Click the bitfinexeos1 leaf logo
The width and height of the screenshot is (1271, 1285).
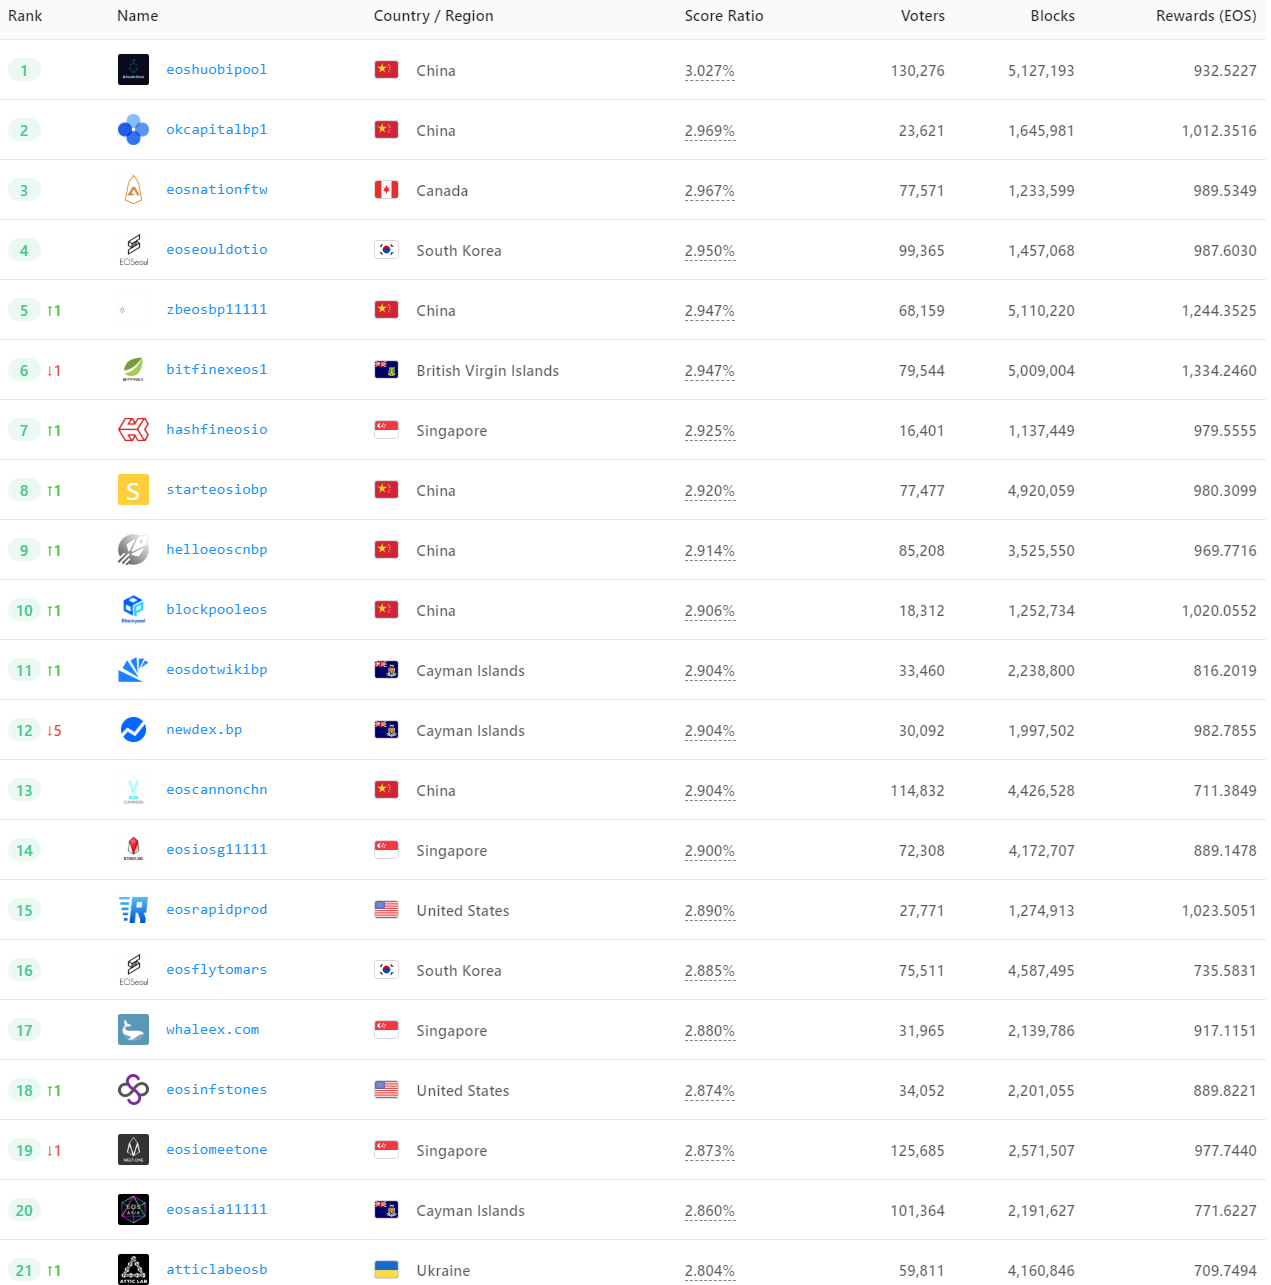pos(133,370)
